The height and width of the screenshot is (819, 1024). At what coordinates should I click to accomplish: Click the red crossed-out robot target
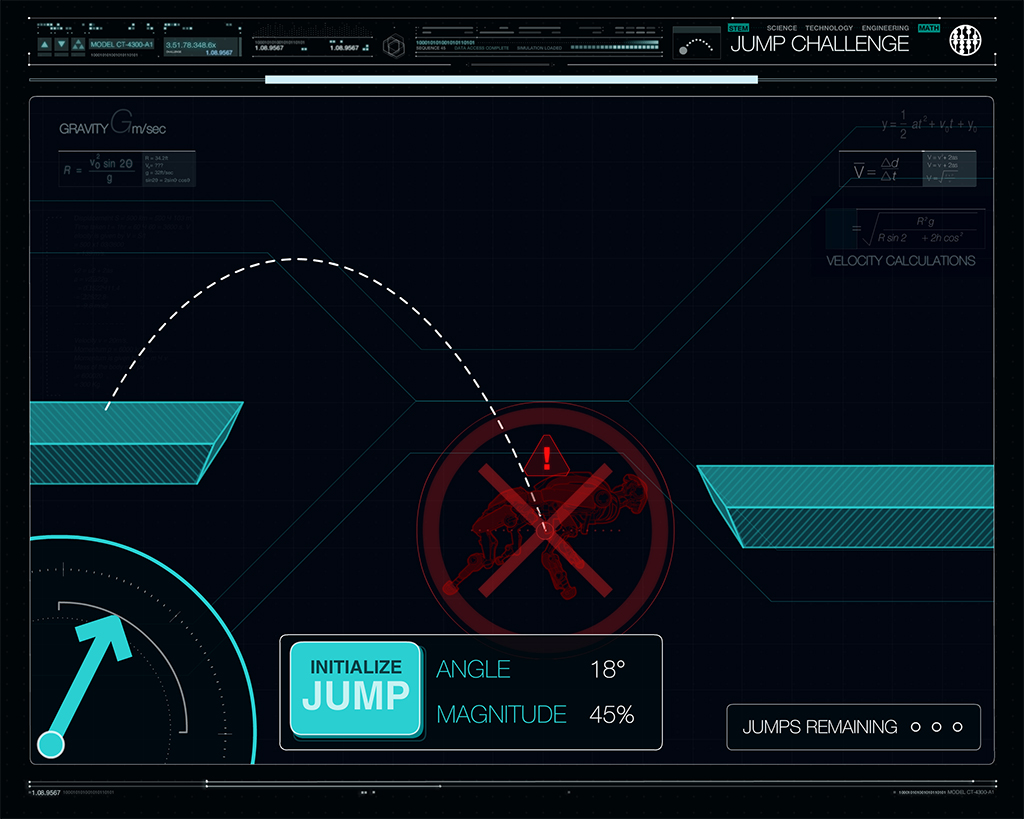point(545,529)
